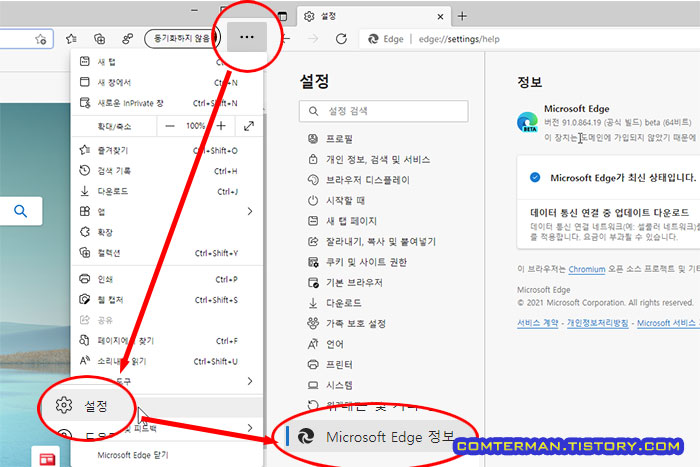
Task: Click the add-to-favorites star in address bar
Action: [x=41, y=39]
